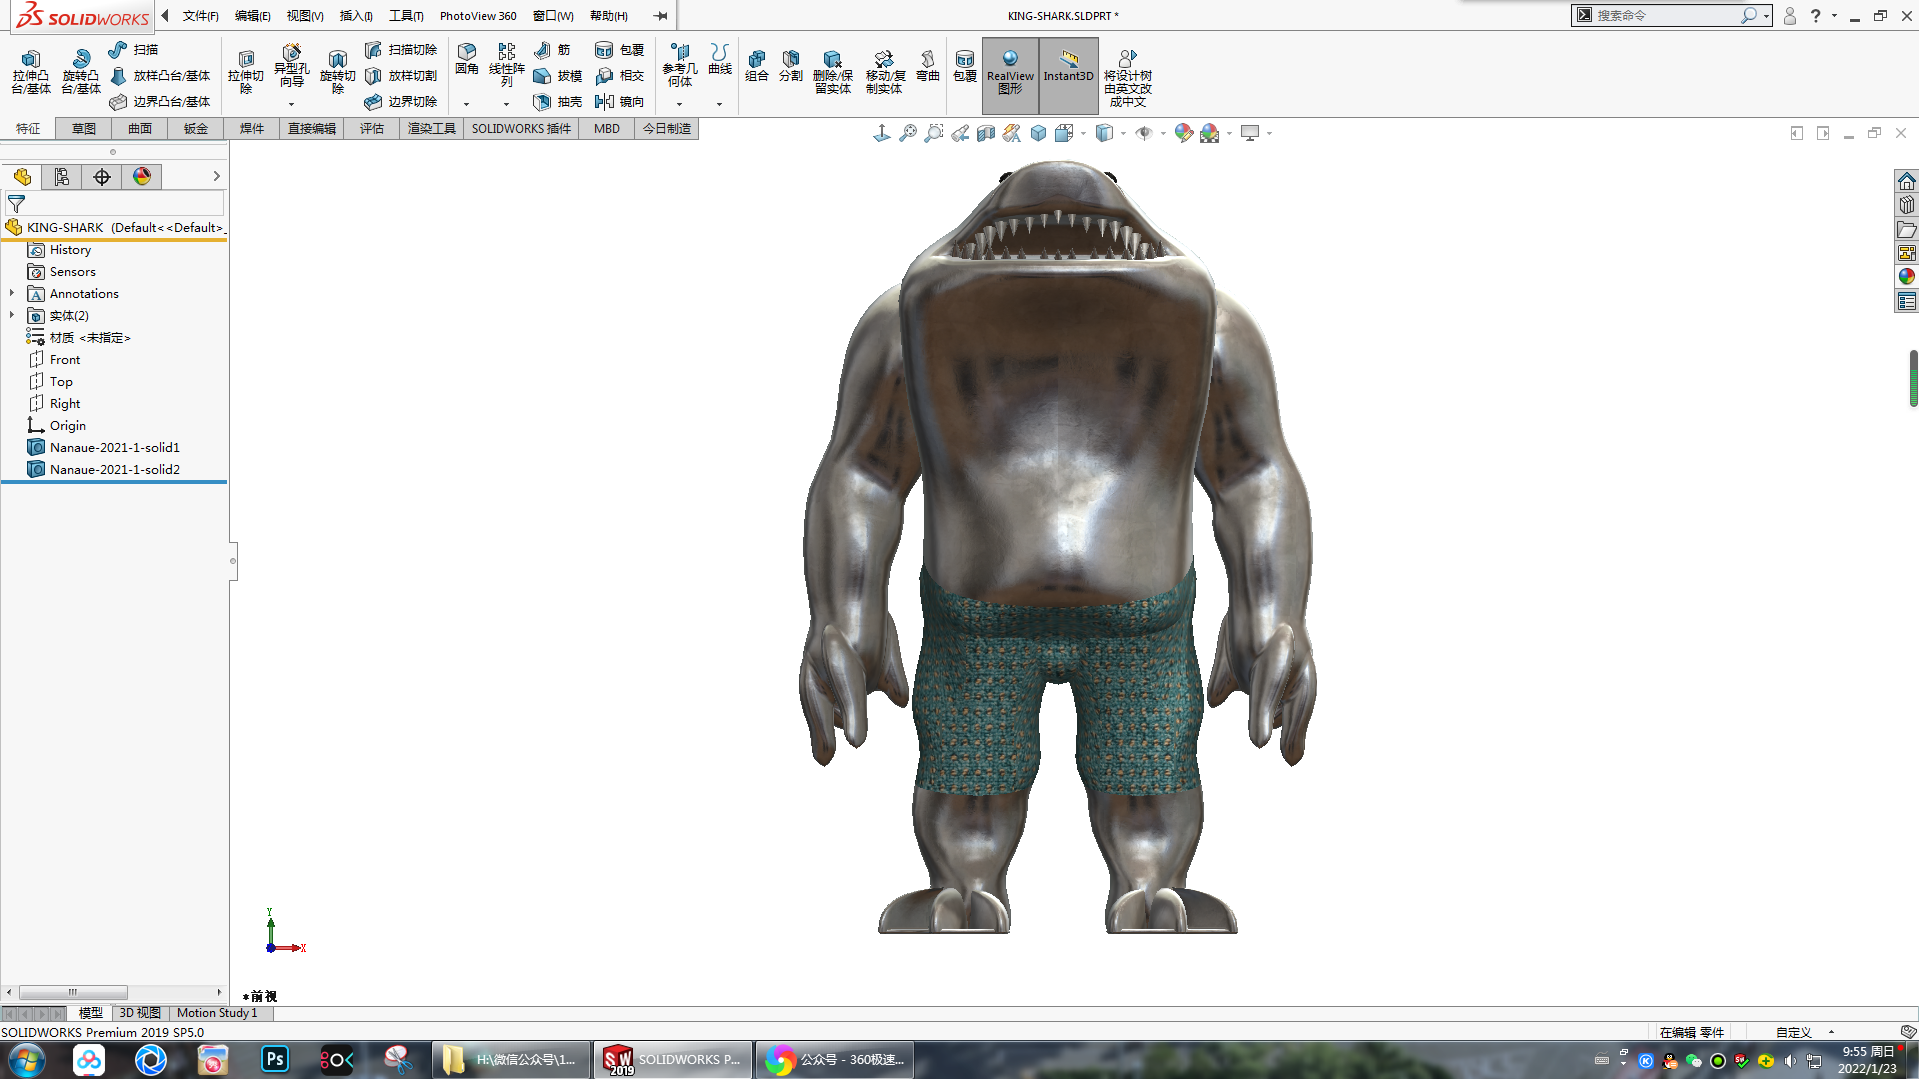Expand the 实体(2) solid bodies folder
This screenshot has height=1079, width=1919.
point(12,316)
